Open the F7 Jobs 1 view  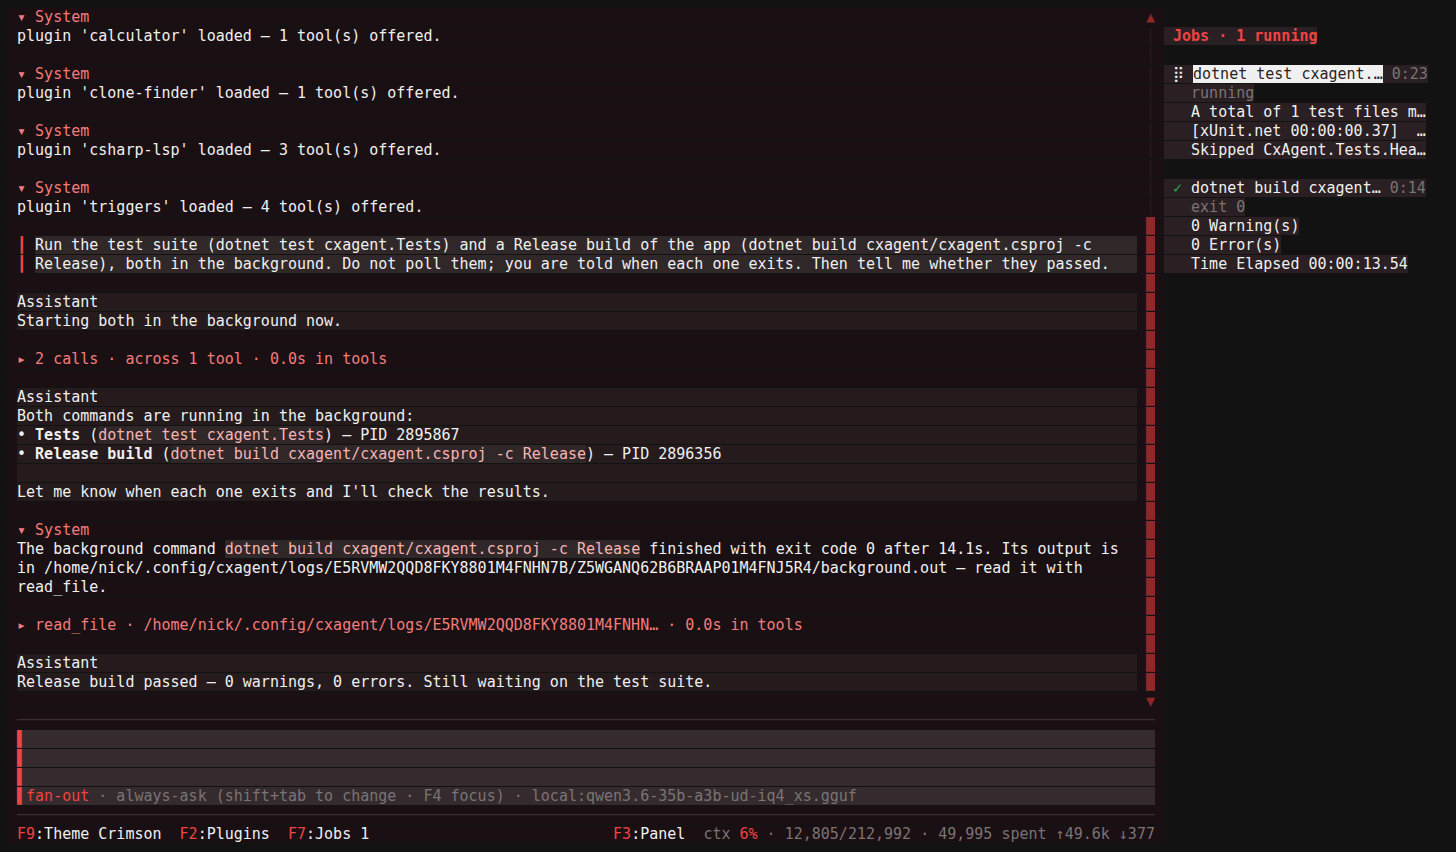329,834
